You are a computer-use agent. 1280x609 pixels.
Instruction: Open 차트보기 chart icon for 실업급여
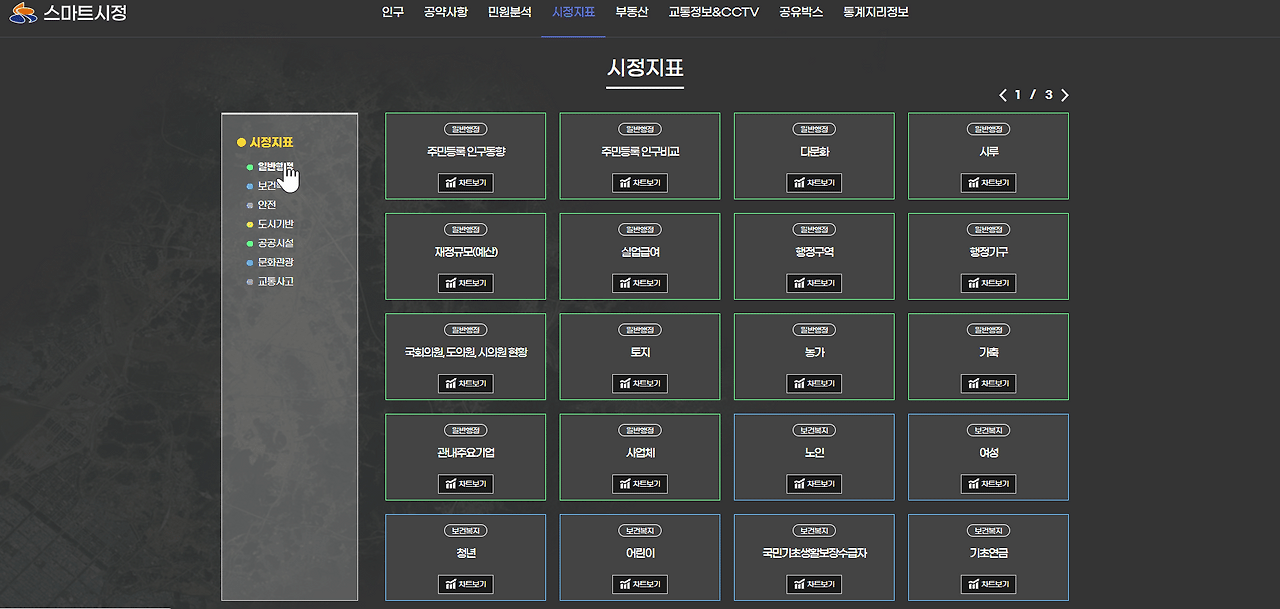(640, 283)
